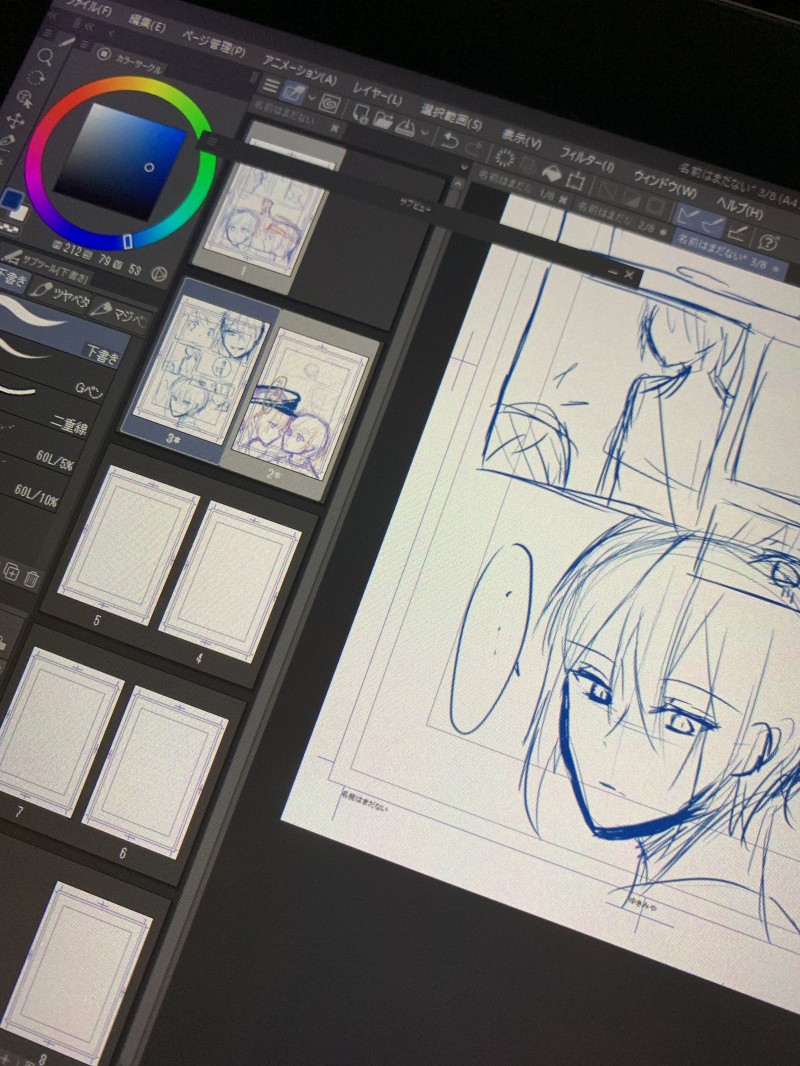Select the main blue foreground color swatch

12,199
